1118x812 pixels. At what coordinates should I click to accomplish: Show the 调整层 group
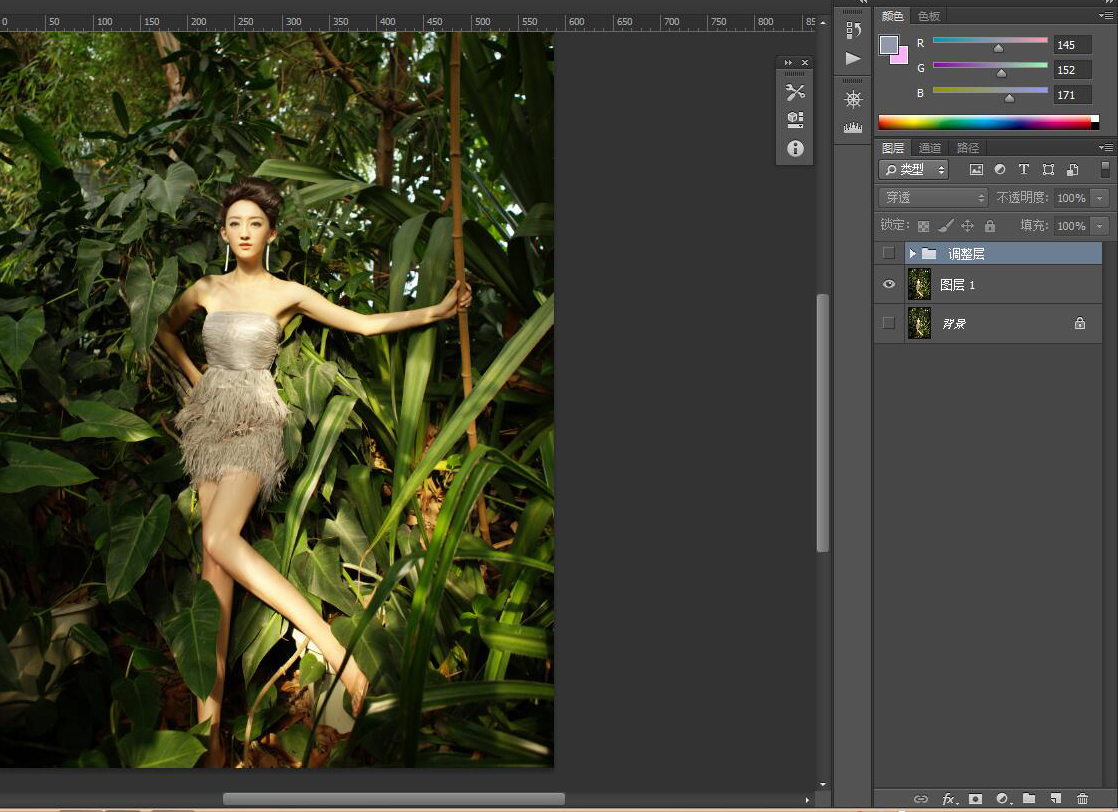(889, 253)
